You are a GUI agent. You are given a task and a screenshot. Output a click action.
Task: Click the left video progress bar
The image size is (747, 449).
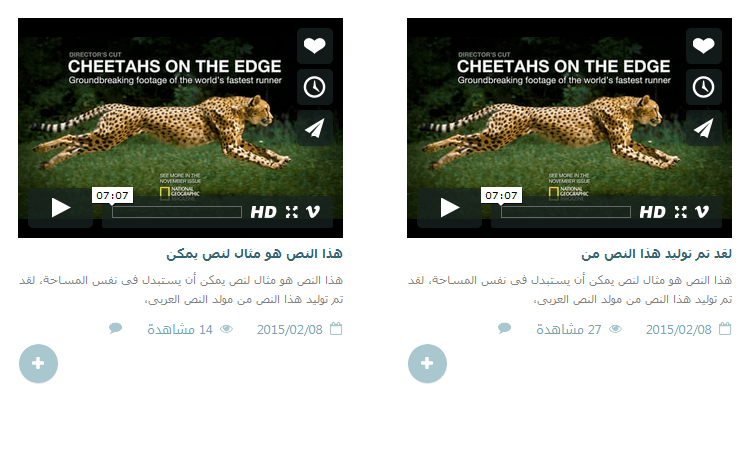177,212
